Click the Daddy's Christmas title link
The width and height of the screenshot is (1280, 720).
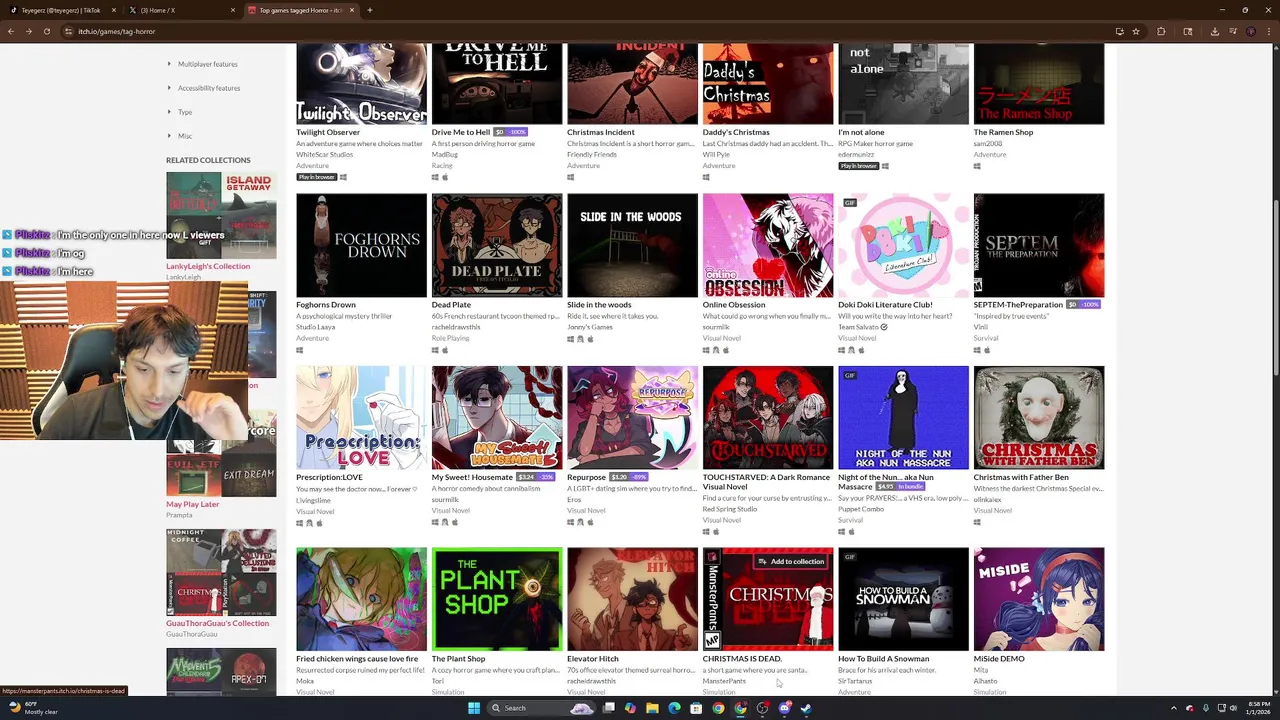[x=736, y=132]
